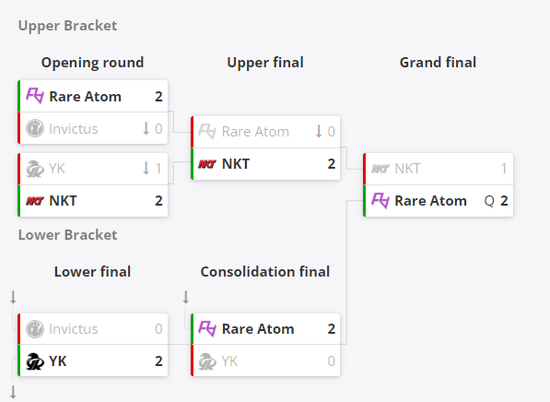Click the down arrow above the lower final match
The width and height of the screenshot is (550, 402).
[x=13, y=297]
